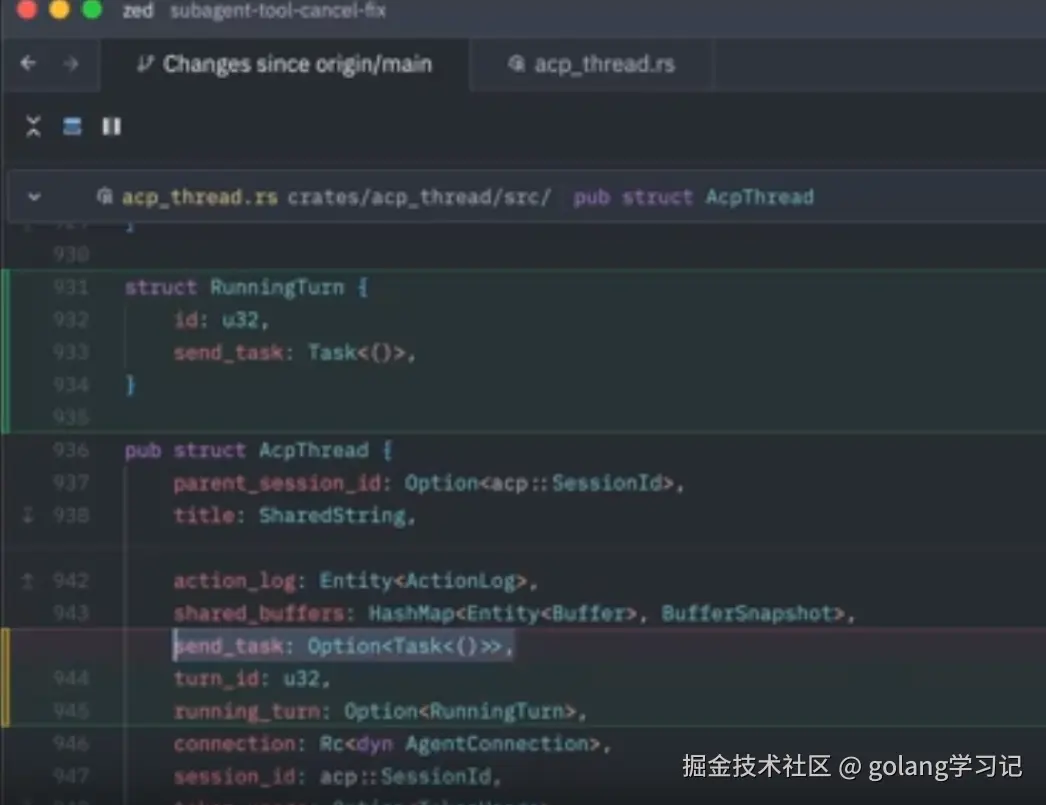Click 'action_log: Entity<ActionLog>,' line

click(x=356, y=581)
